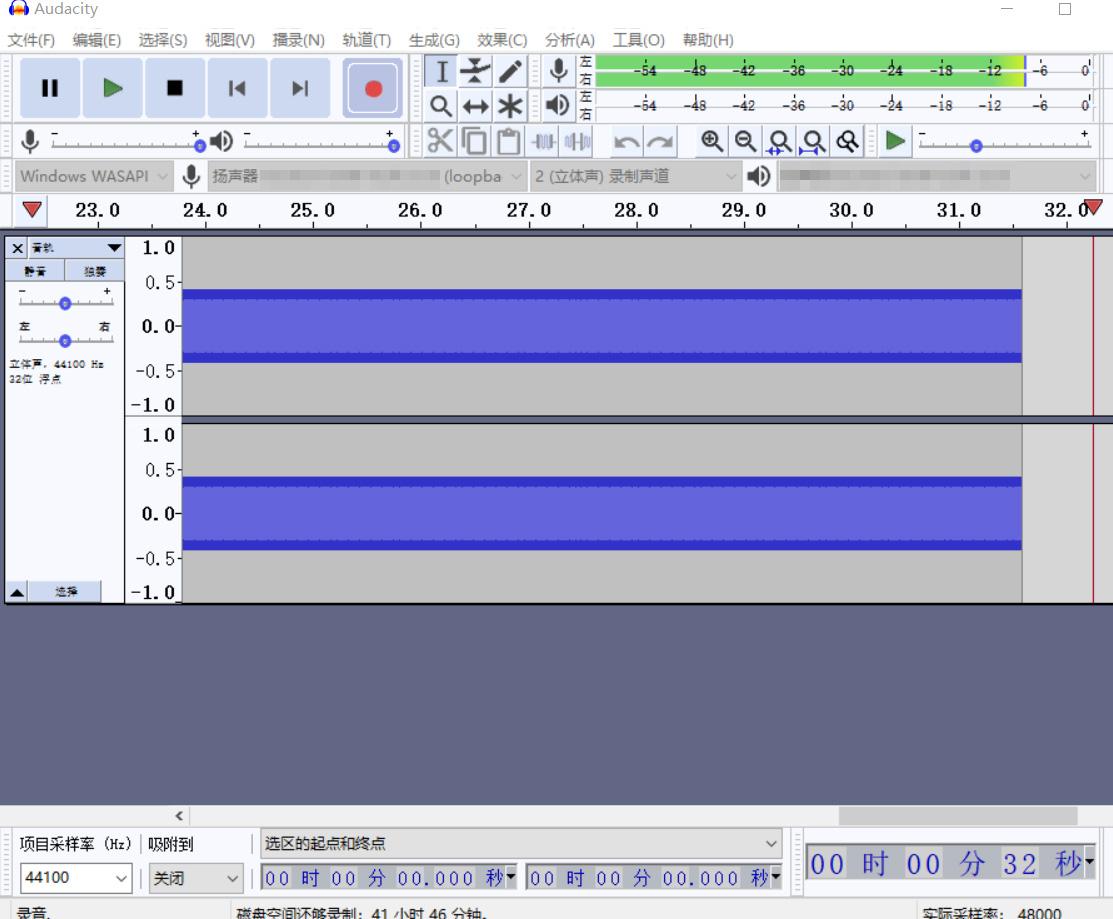
Task: Click the Redo arrow
Action: click(660, 141)
